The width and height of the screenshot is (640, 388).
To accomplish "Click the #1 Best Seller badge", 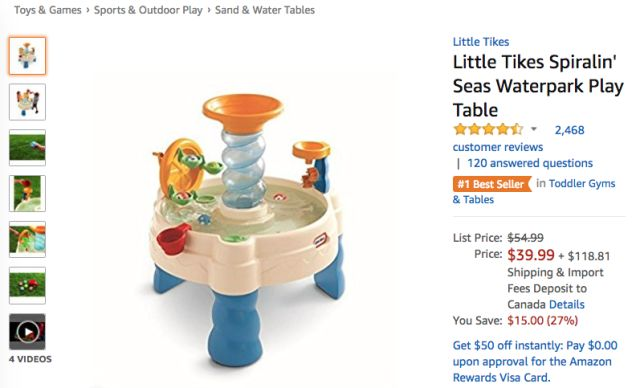I will [492, 184].
